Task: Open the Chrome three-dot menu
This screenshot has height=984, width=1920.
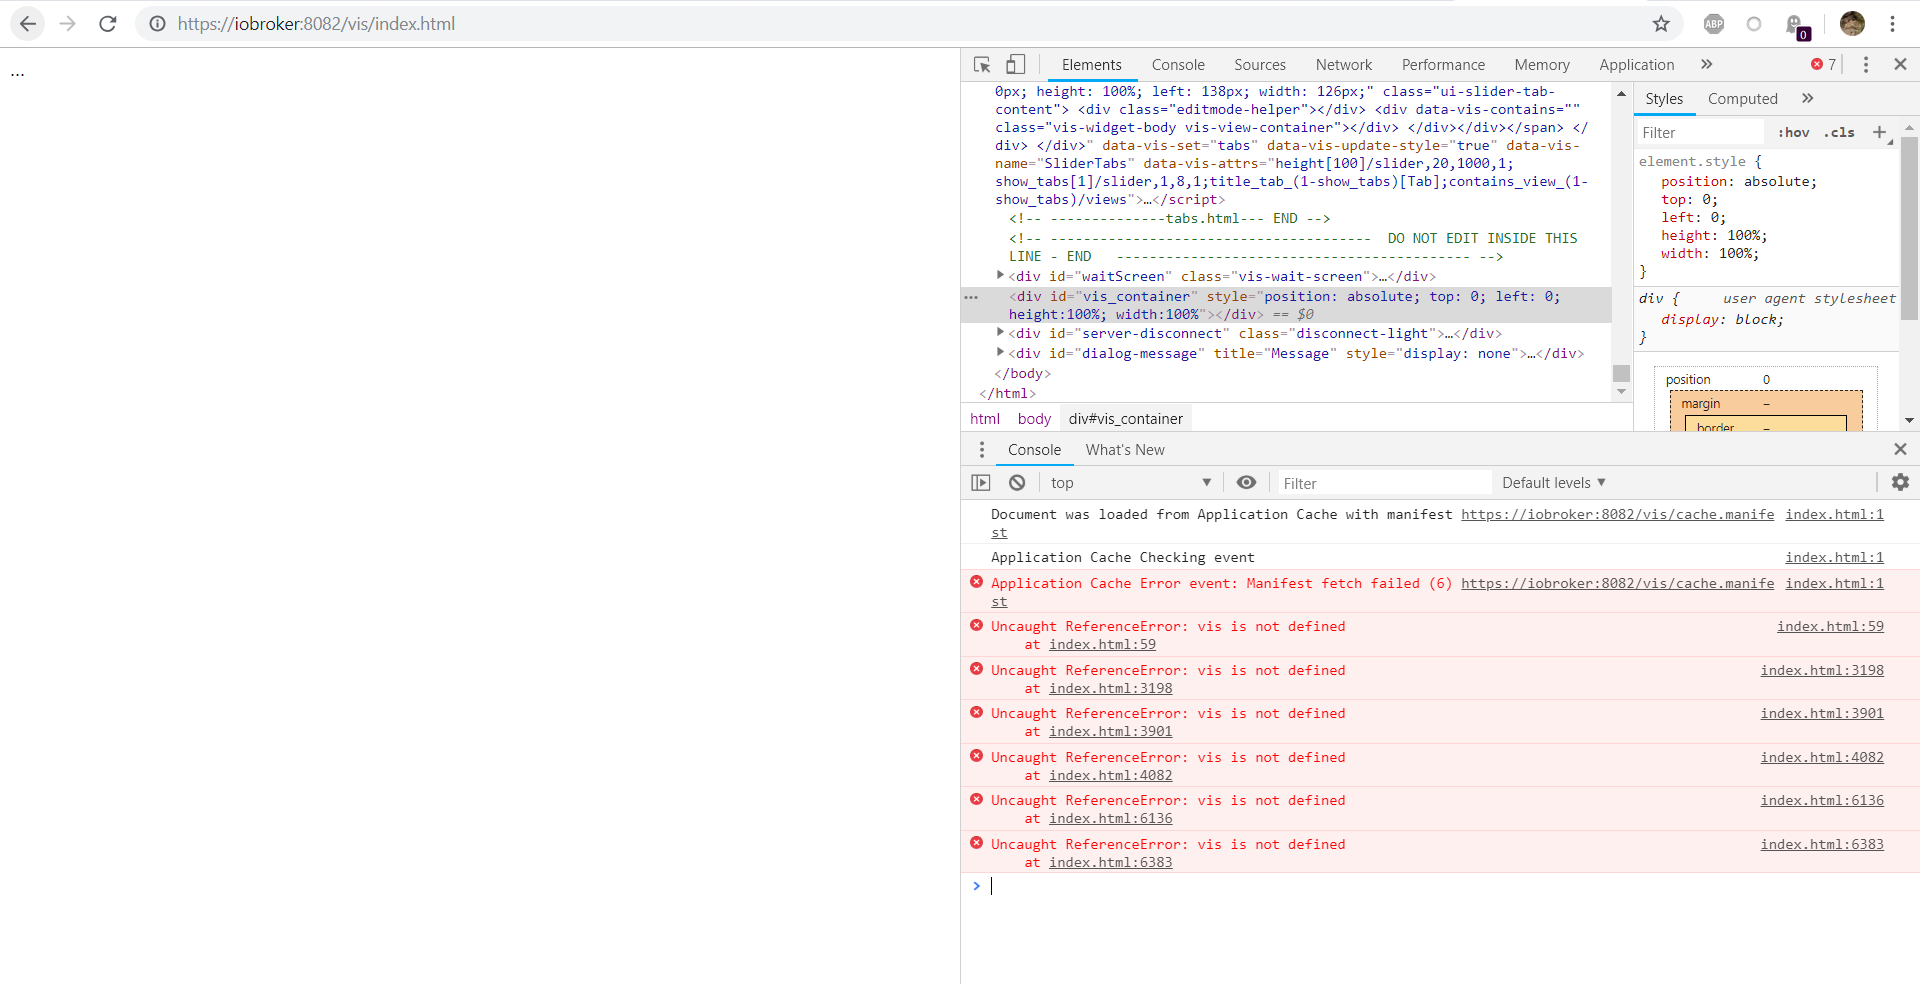Action: point(1893,24)
